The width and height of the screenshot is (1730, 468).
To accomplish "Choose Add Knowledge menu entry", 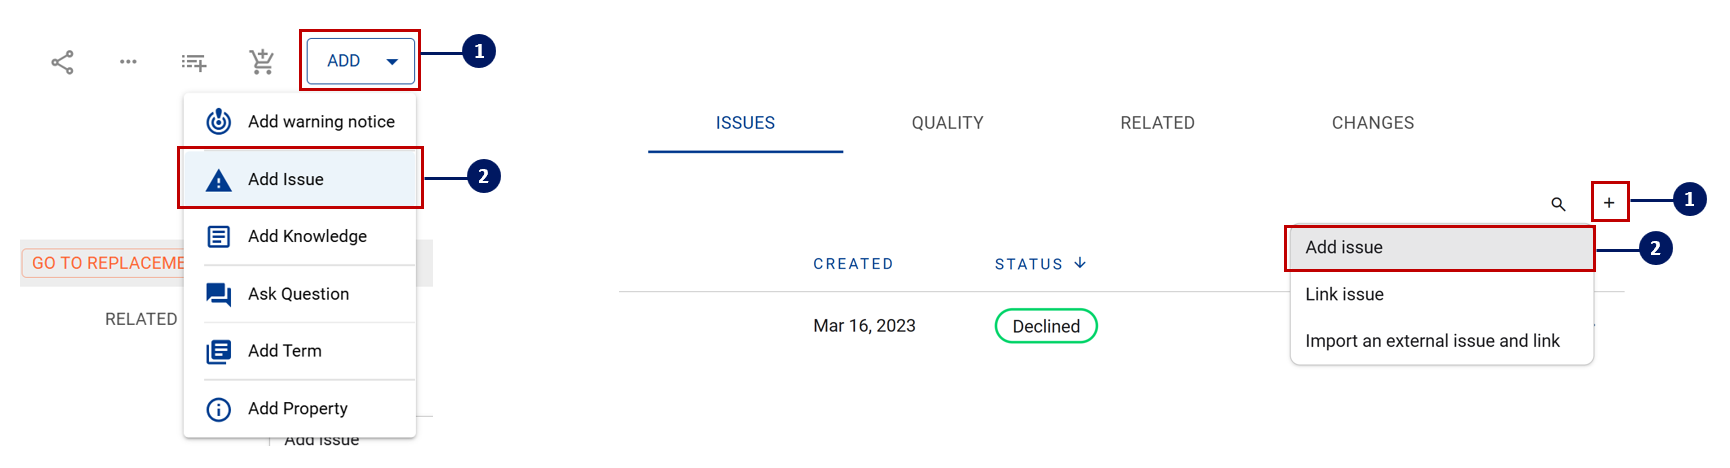I will [307, 236].
